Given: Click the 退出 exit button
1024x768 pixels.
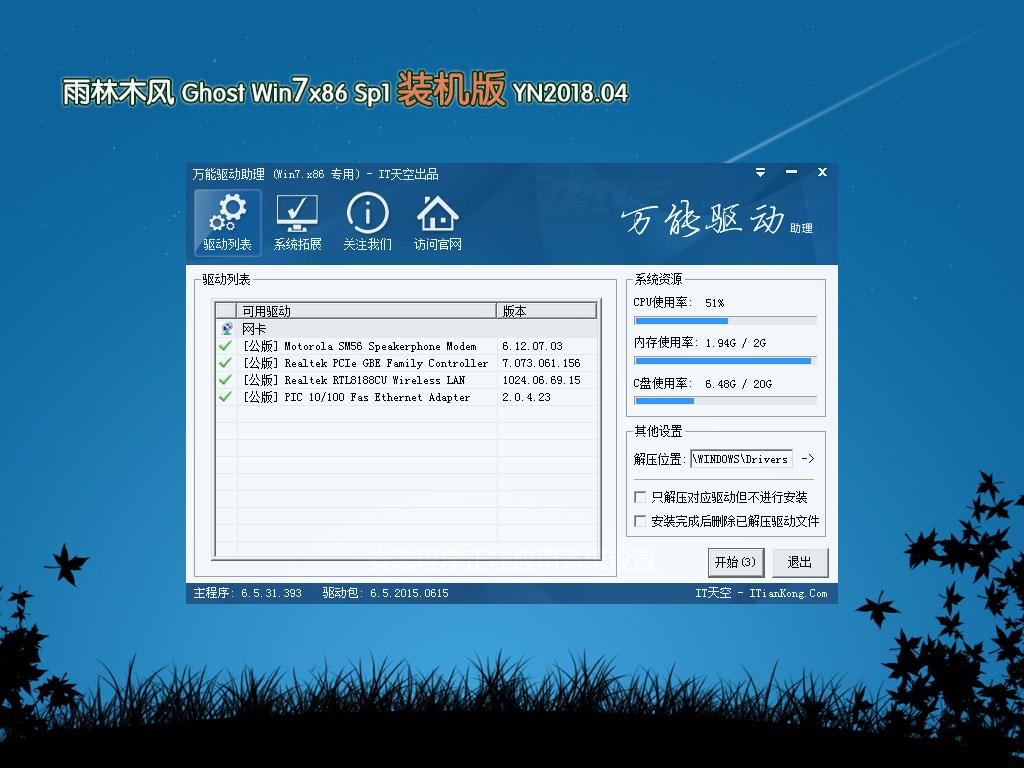Looking at the screenshot, I should point(799,562).
